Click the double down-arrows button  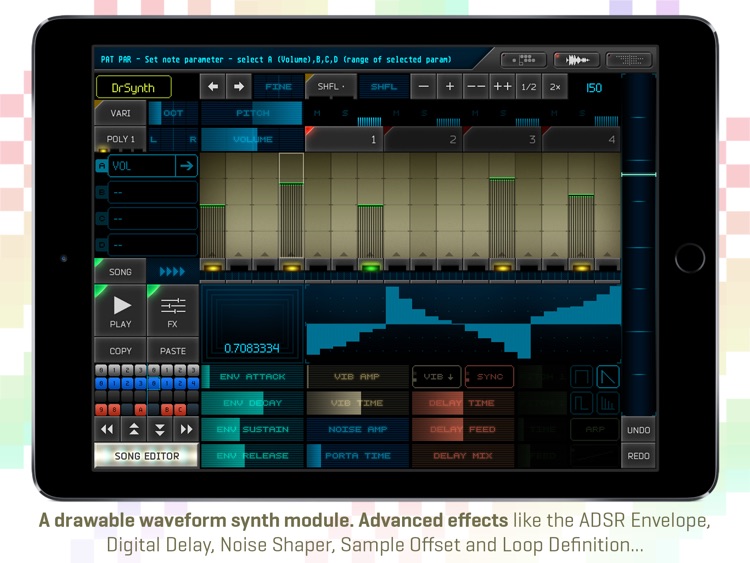tap(160, 430)
